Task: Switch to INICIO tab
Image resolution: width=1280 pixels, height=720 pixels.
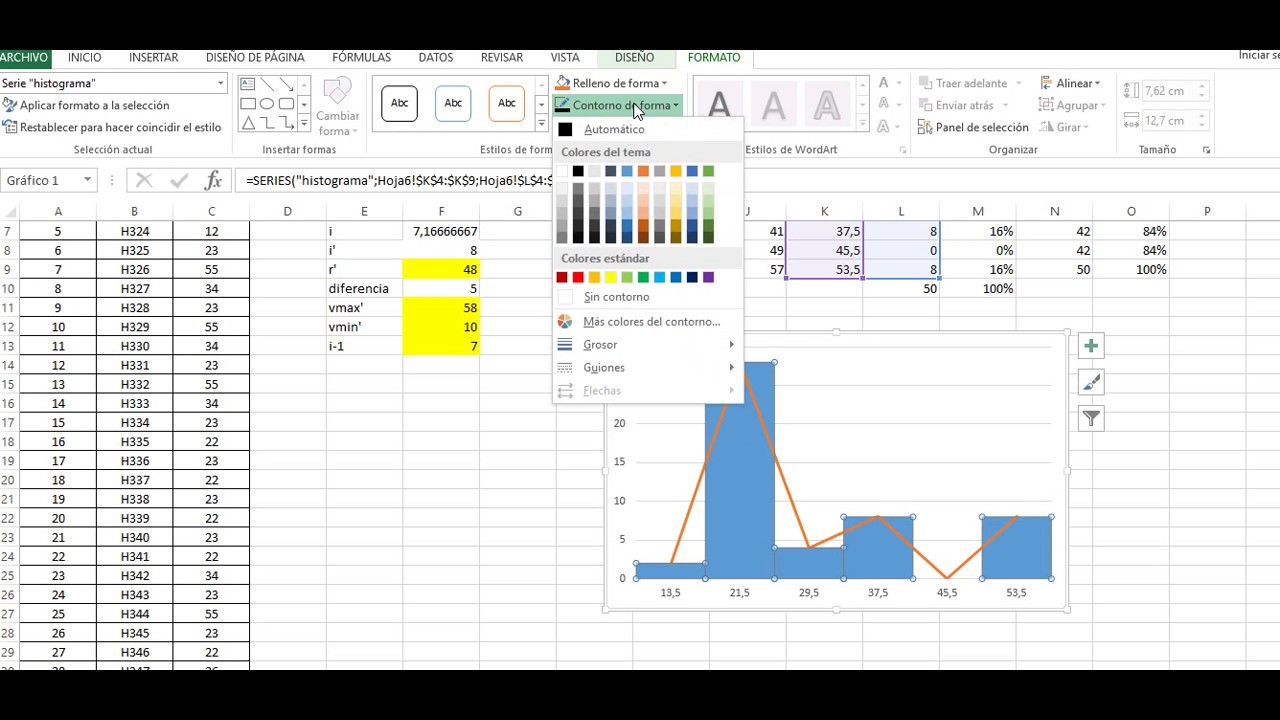Action: [x=85, y=58]
